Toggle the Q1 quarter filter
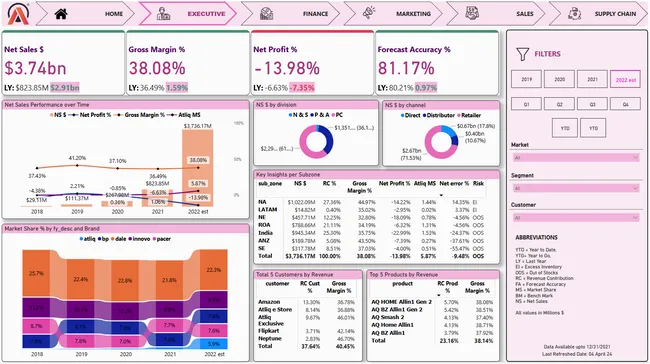Viewport: 650px width, 364px height. tap(526, 104)
